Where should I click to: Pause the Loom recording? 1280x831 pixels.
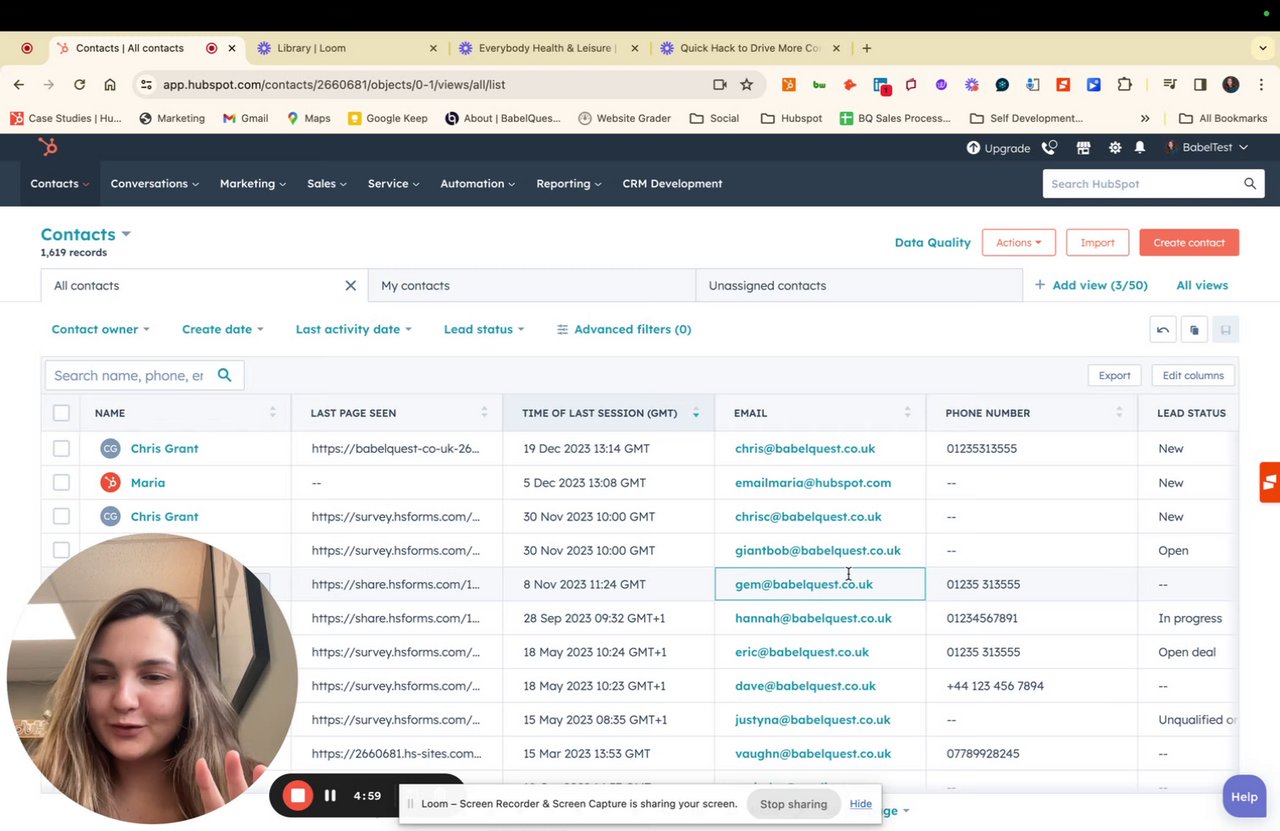coord(330,796)
